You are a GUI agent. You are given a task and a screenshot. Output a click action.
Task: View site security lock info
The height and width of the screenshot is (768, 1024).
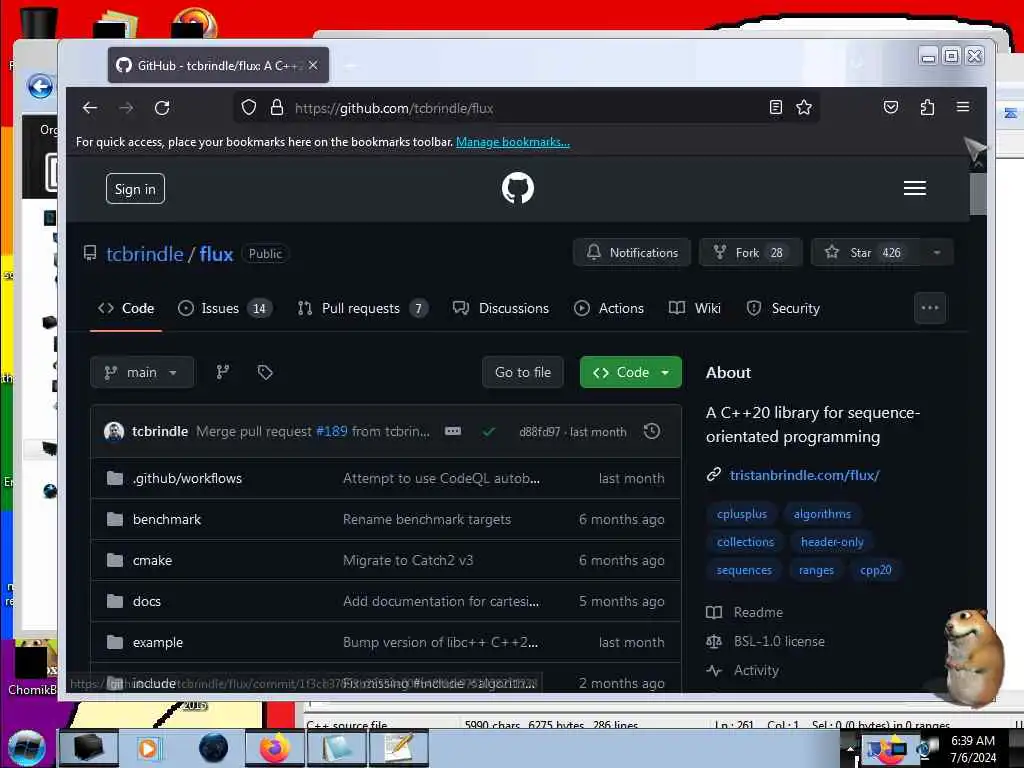coord(277,108)
